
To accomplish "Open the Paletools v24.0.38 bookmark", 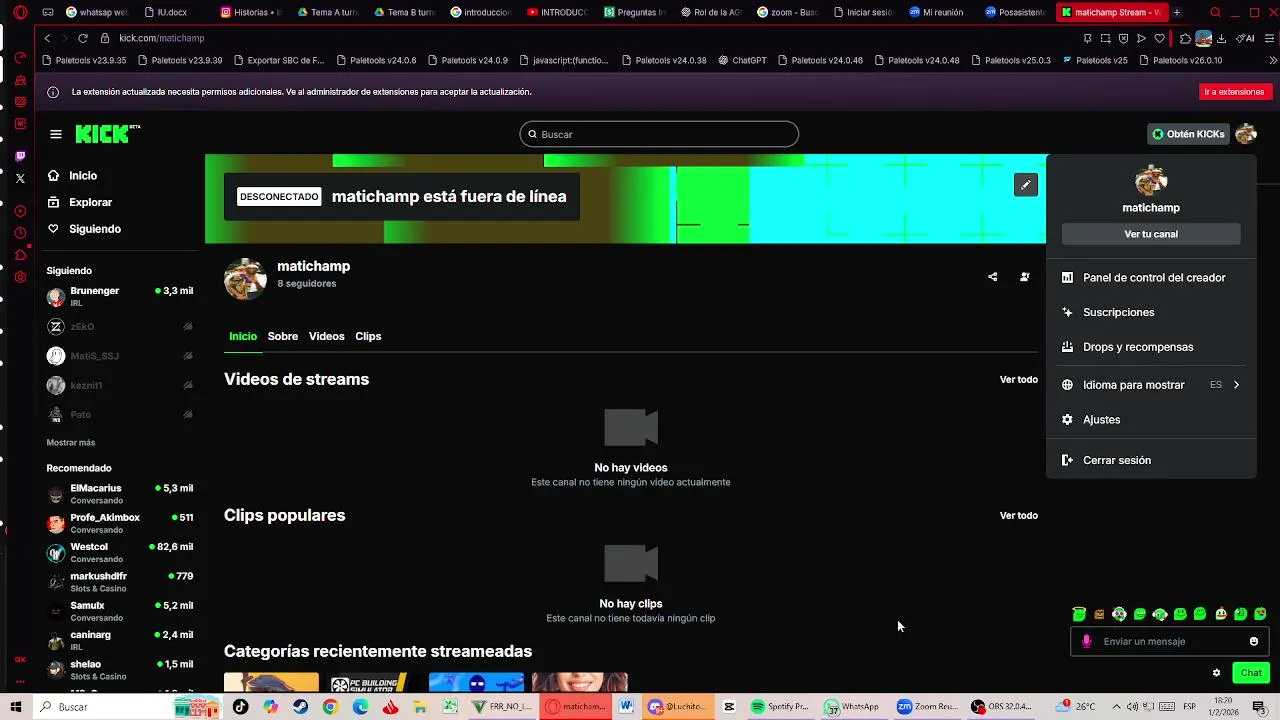I will [663, 60].
